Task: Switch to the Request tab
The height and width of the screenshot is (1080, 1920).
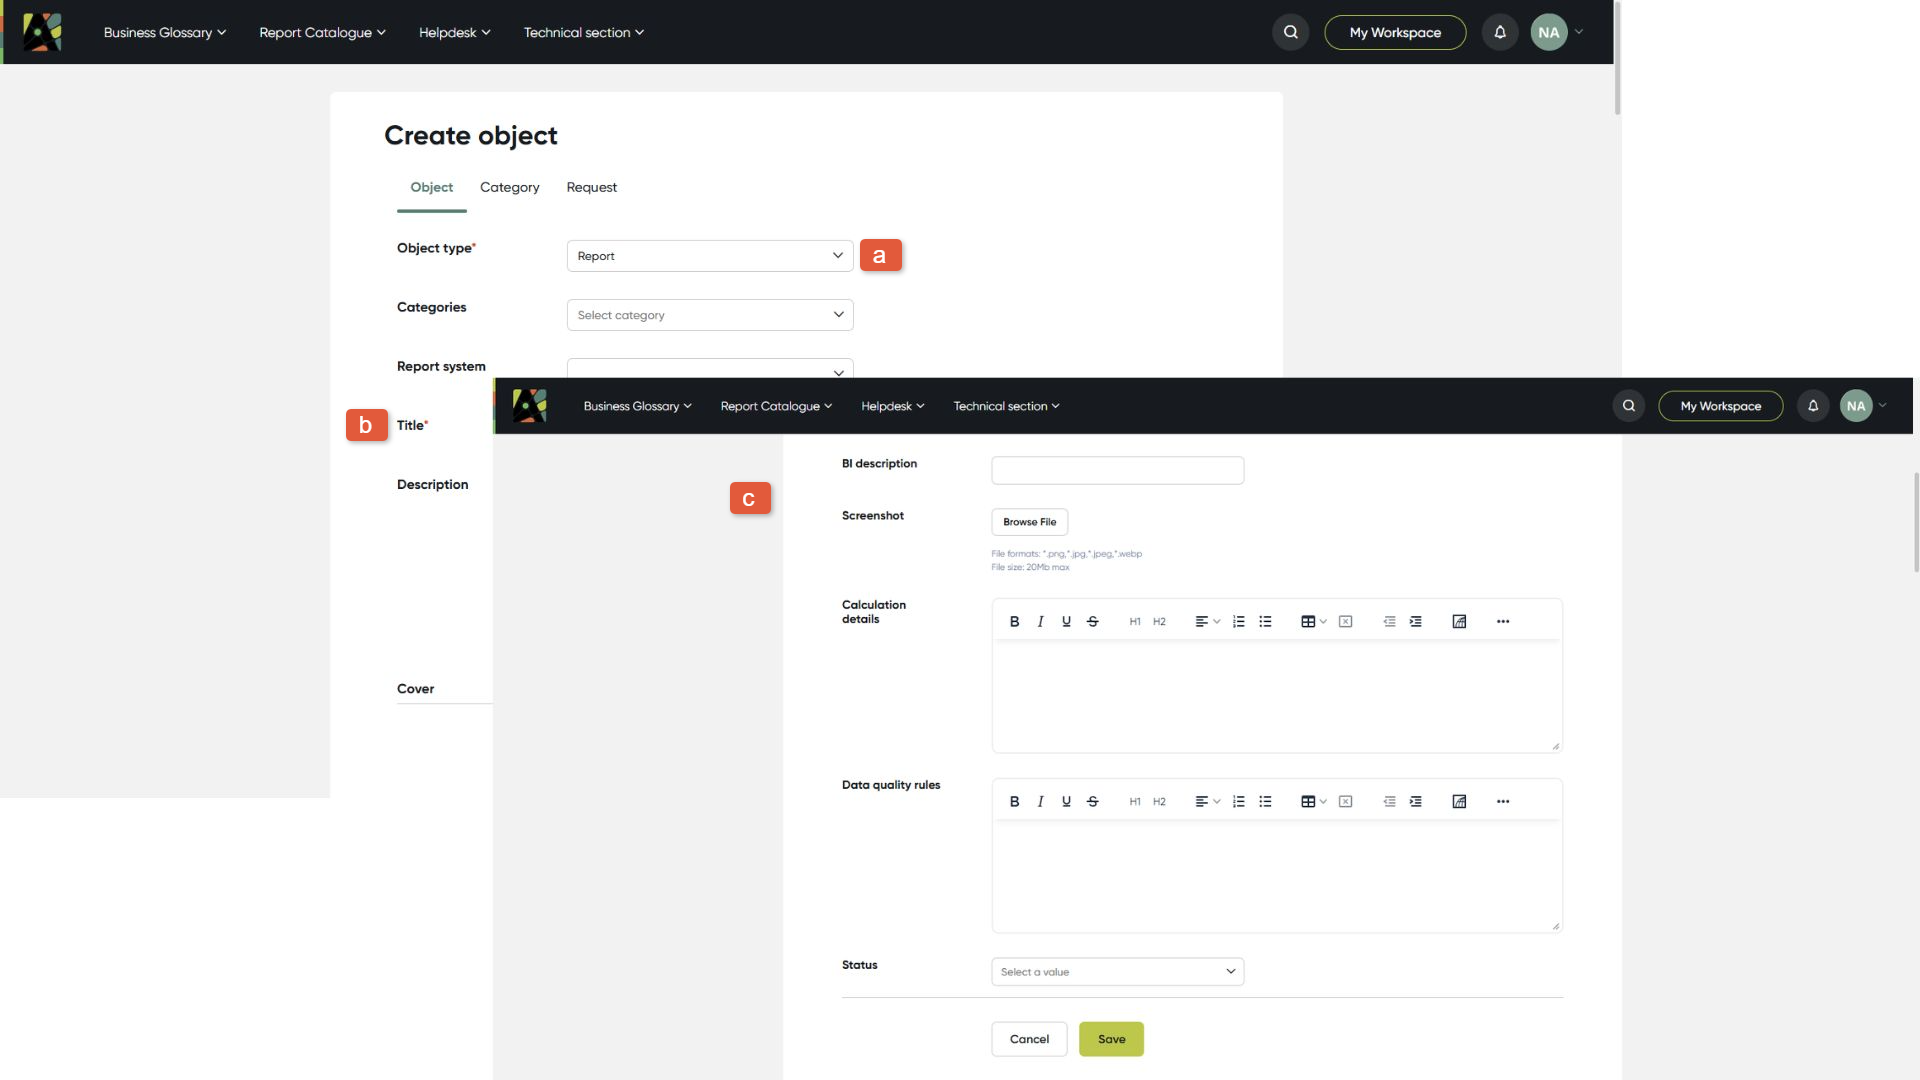Action: (591, 188)
